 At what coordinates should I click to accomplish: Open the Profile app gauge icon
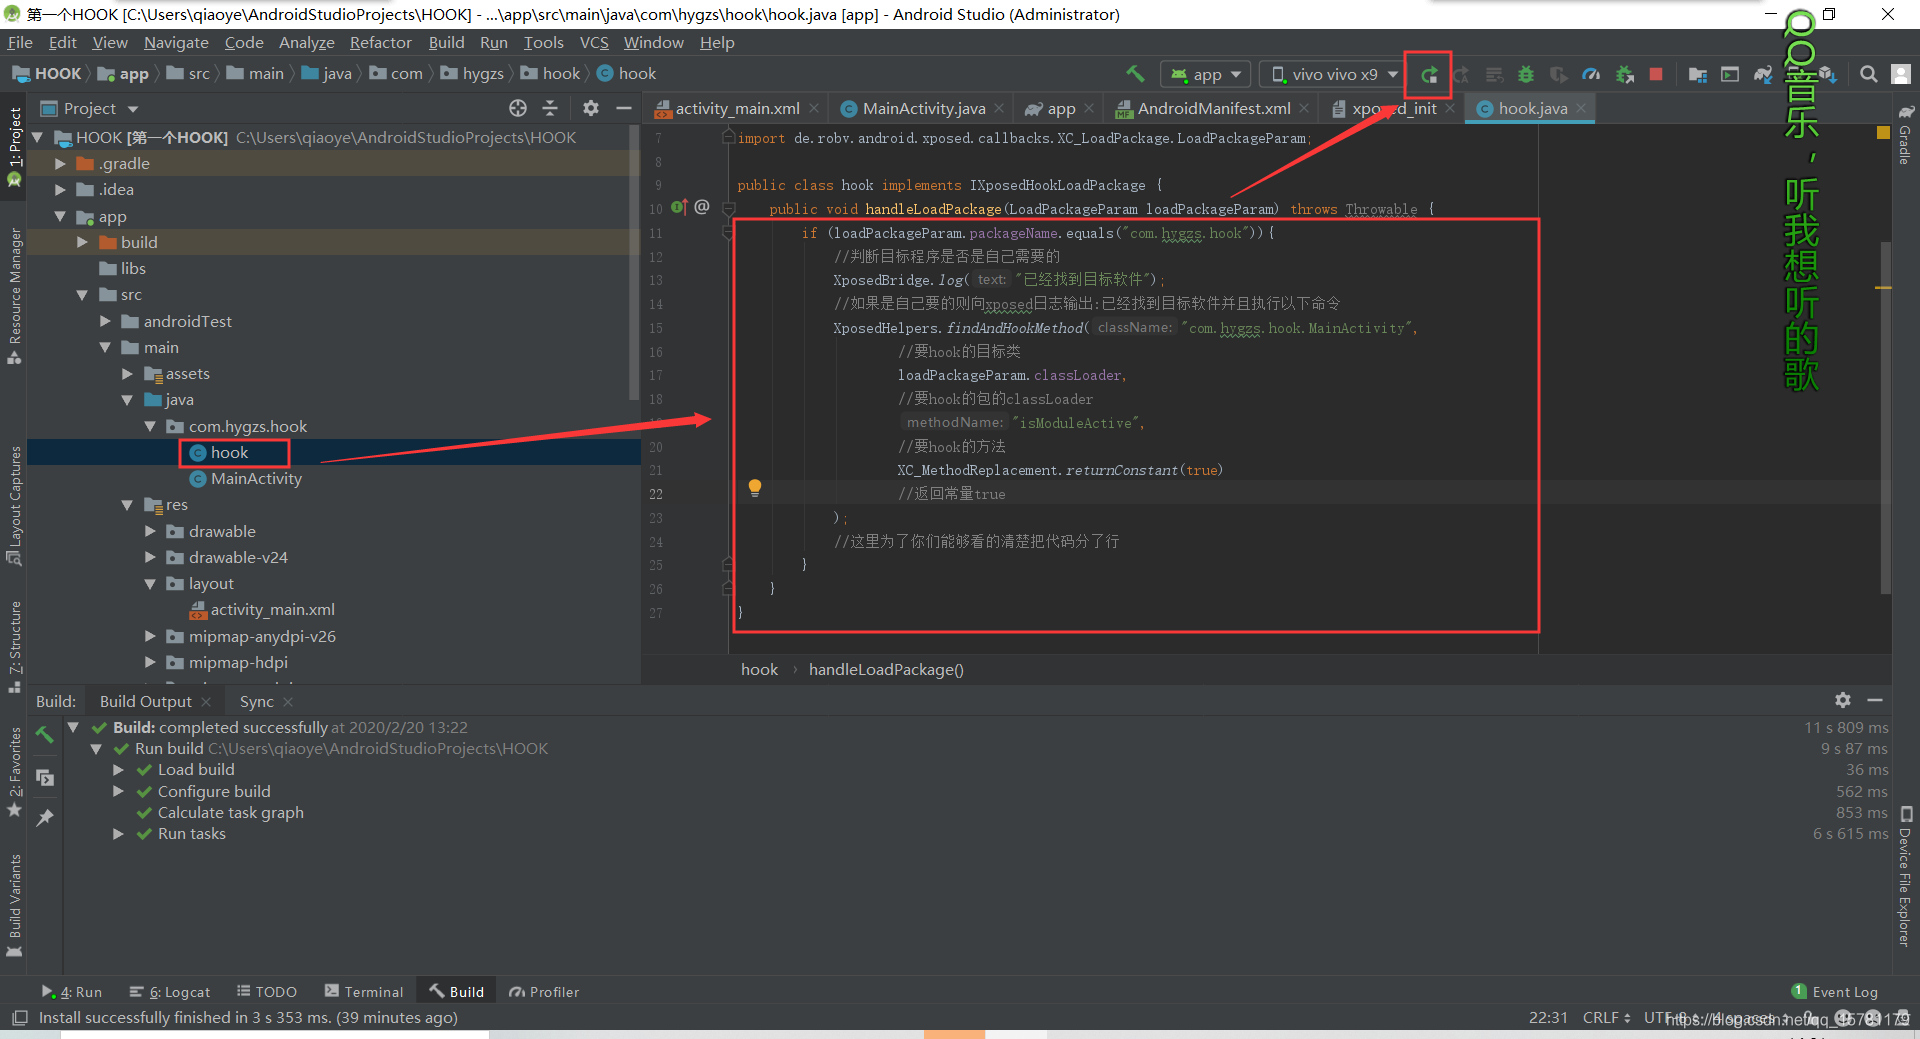[x=1591, y=74]
